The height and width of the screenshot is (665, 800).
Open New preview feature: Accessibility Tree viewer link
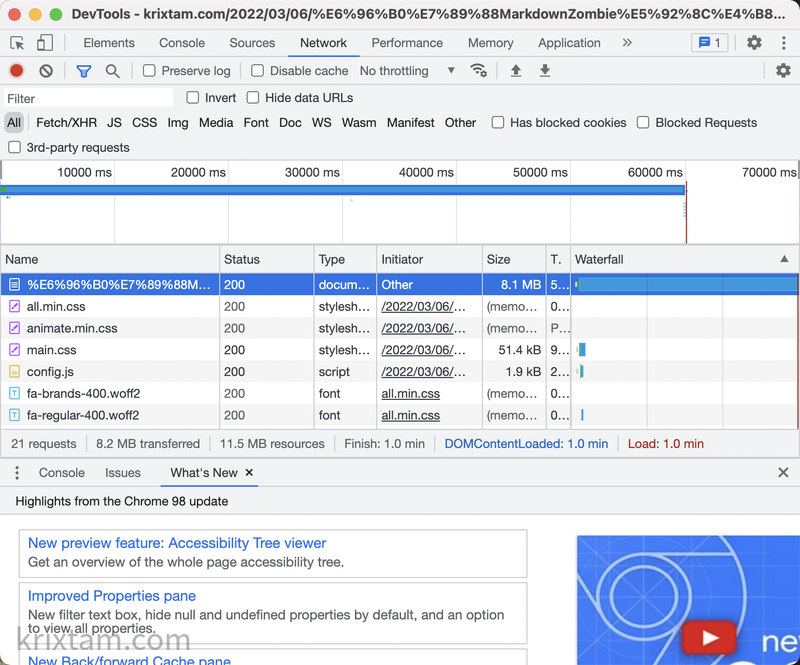(x=177, y=543)
